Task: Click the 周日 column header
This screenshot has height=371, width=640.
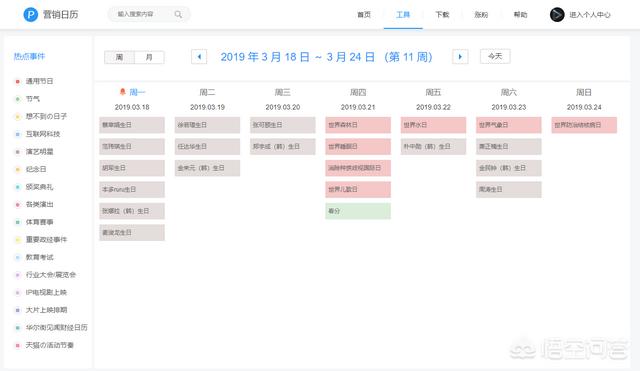Action: tap(584, 92)
